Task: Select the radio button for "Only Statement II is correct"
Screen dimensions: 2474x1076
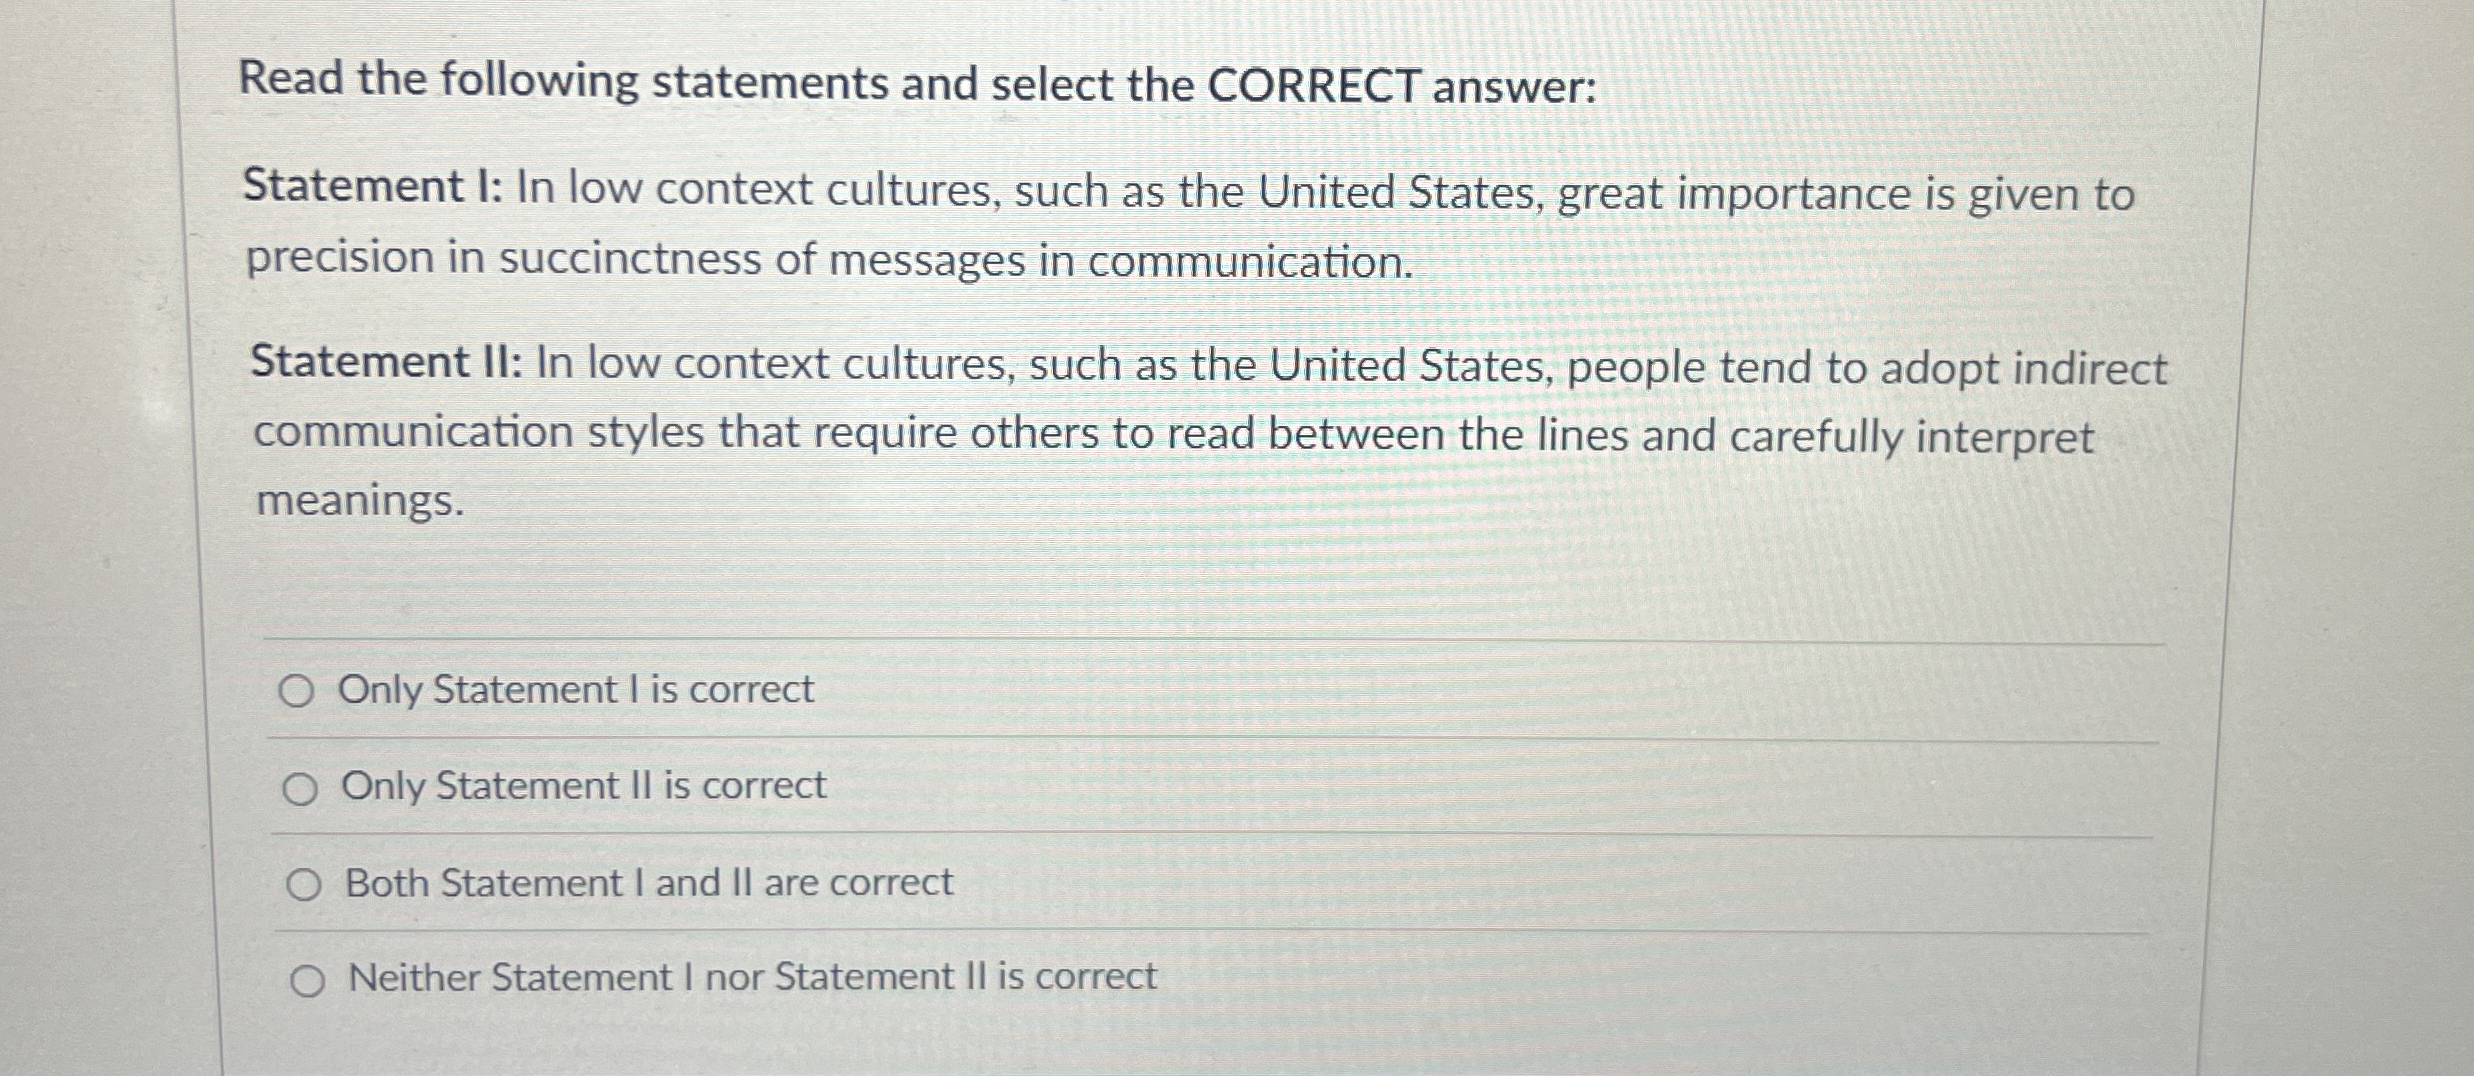Action: coord(301,788)
